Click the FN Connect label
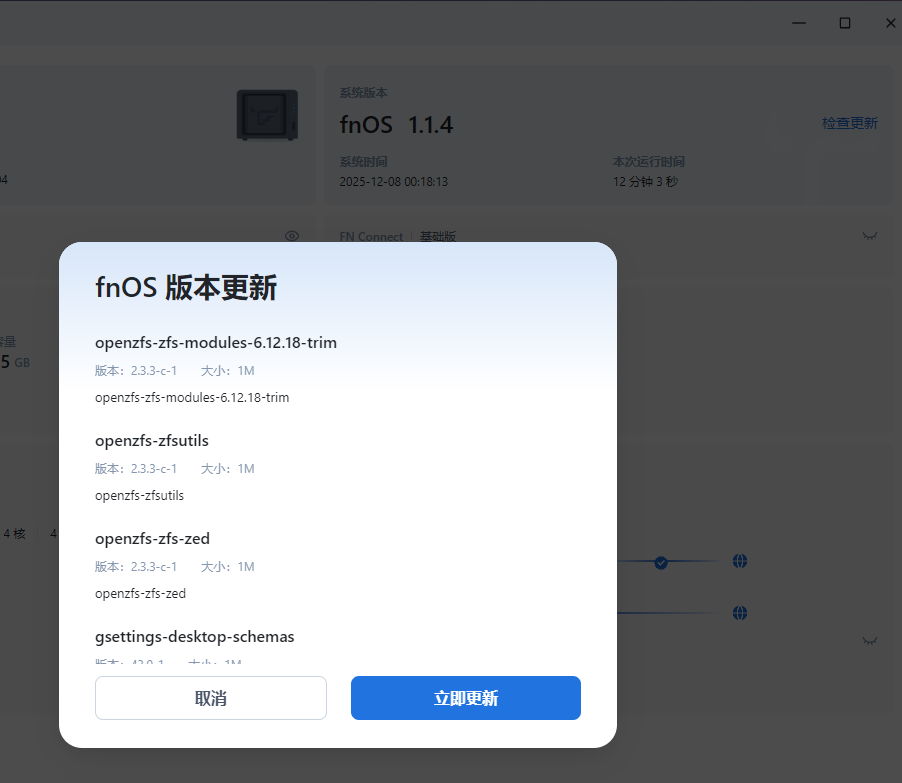Image resolution: width=902 pixels, height=783 pixels. (371, 236)
